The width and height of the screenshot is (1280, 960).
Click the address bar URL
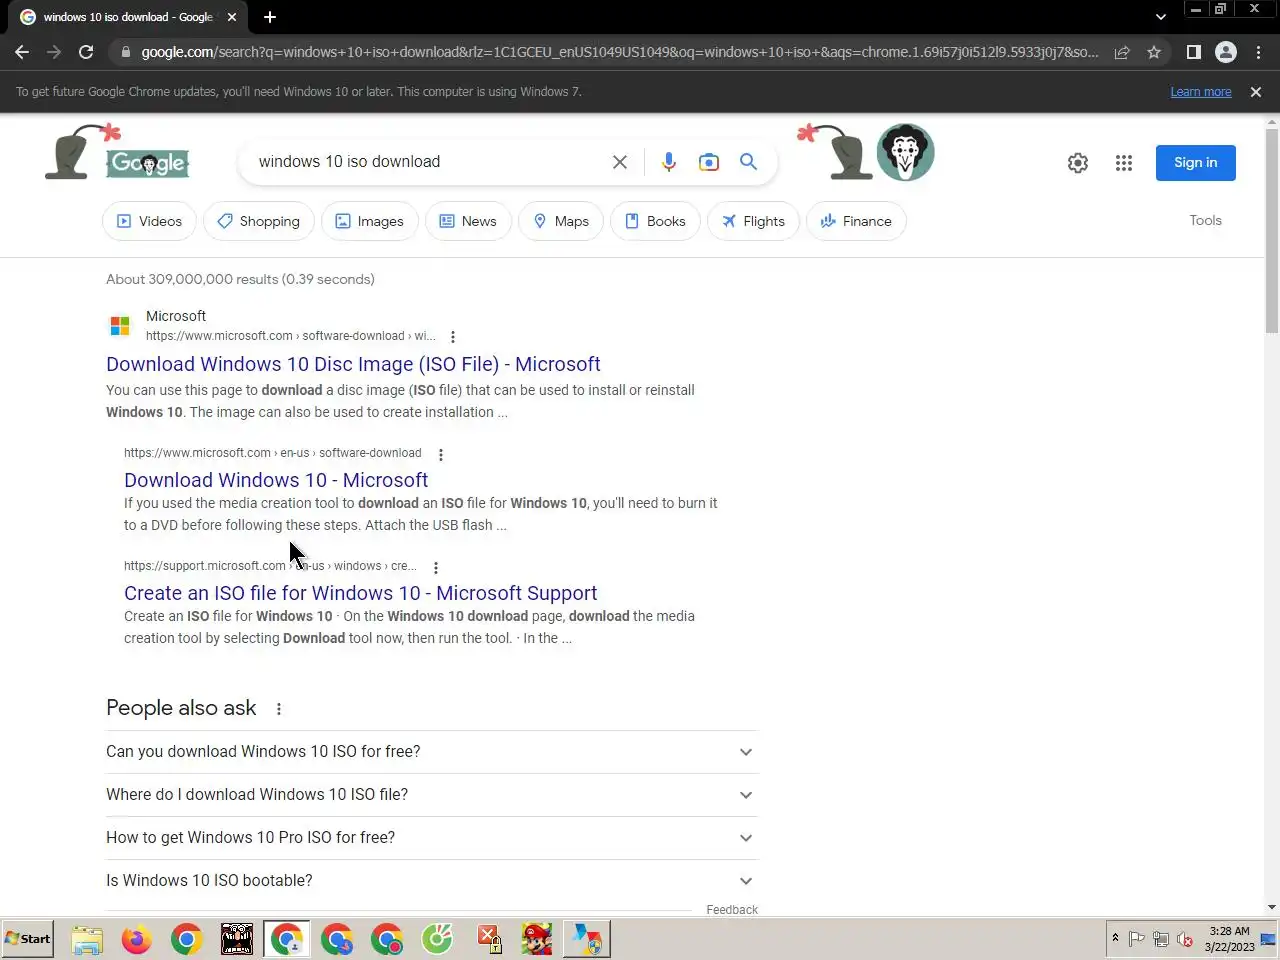619,52
